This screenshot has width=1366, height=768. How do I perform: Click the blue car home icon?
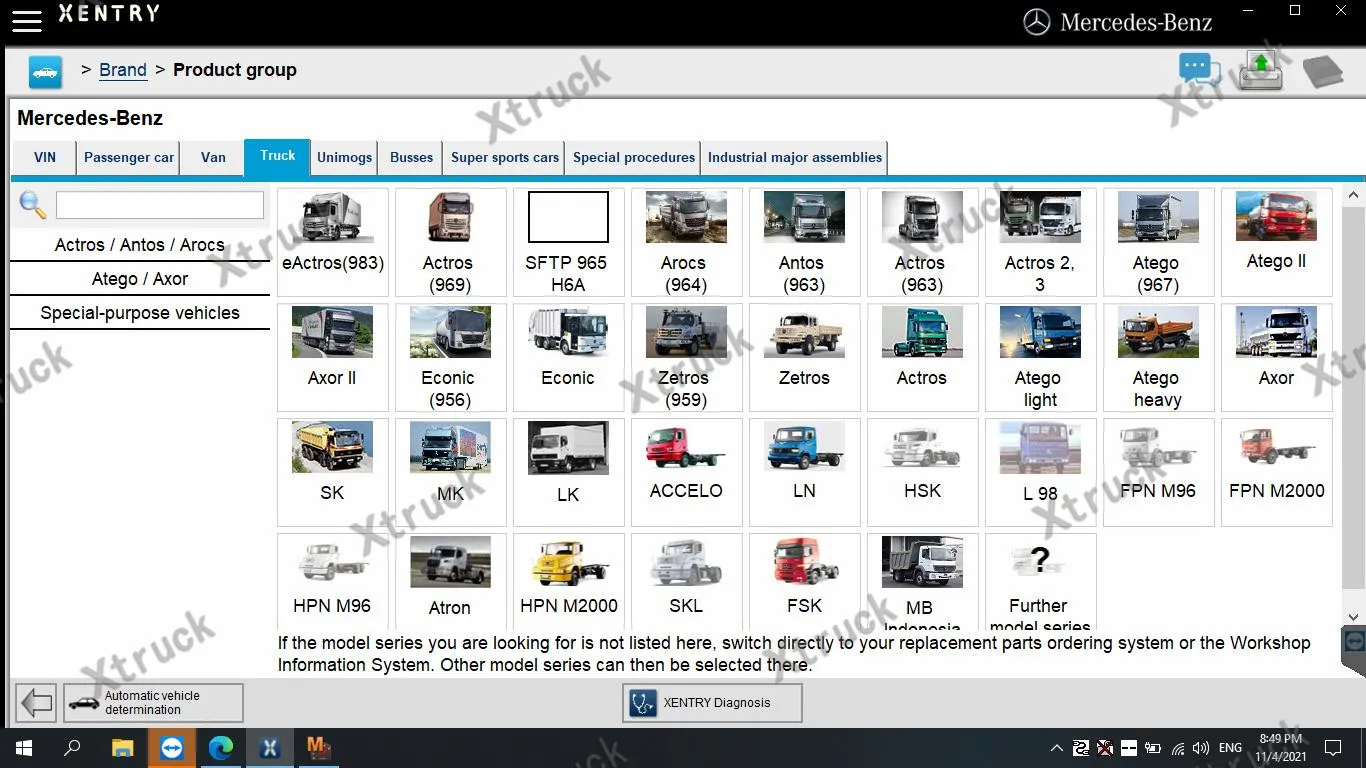coord(45,72)
